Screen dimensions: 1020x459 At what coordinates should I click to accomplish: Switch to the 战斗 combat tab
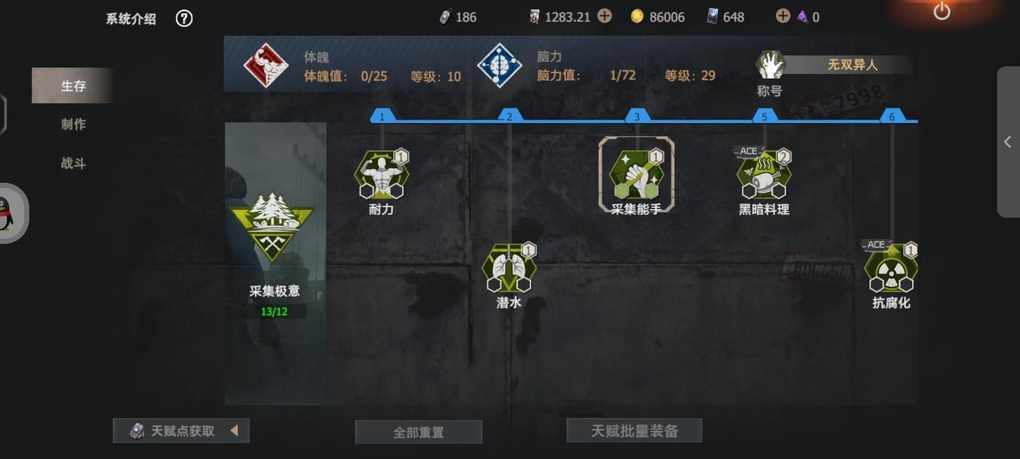coord(73,163)
